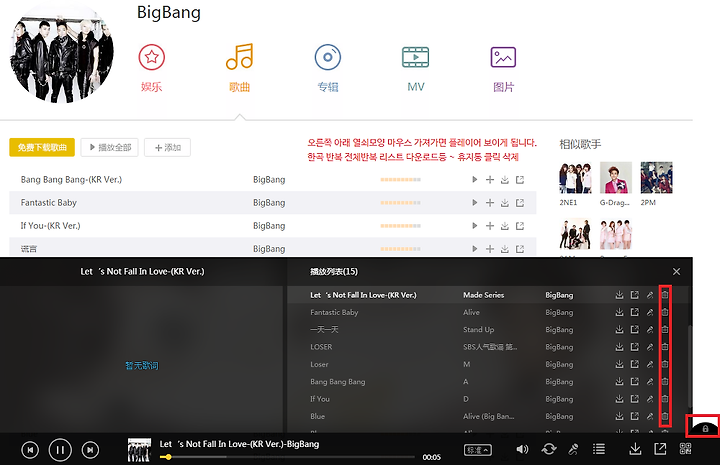Click the 添加 add button
The image size is (720, 465).
[x=167, y=147]
